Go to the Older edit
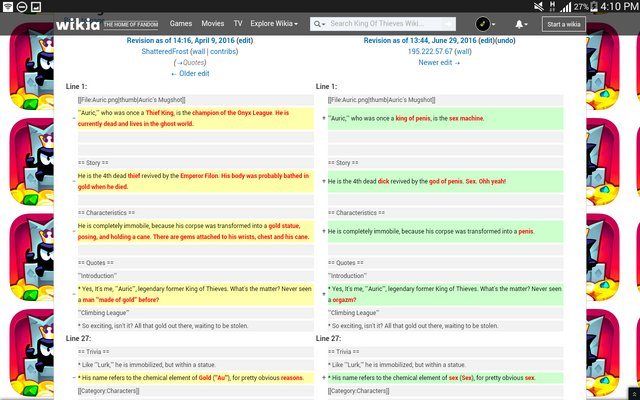Image resolution: width=640 pixels, height=400 pixels. coord(190,73)
